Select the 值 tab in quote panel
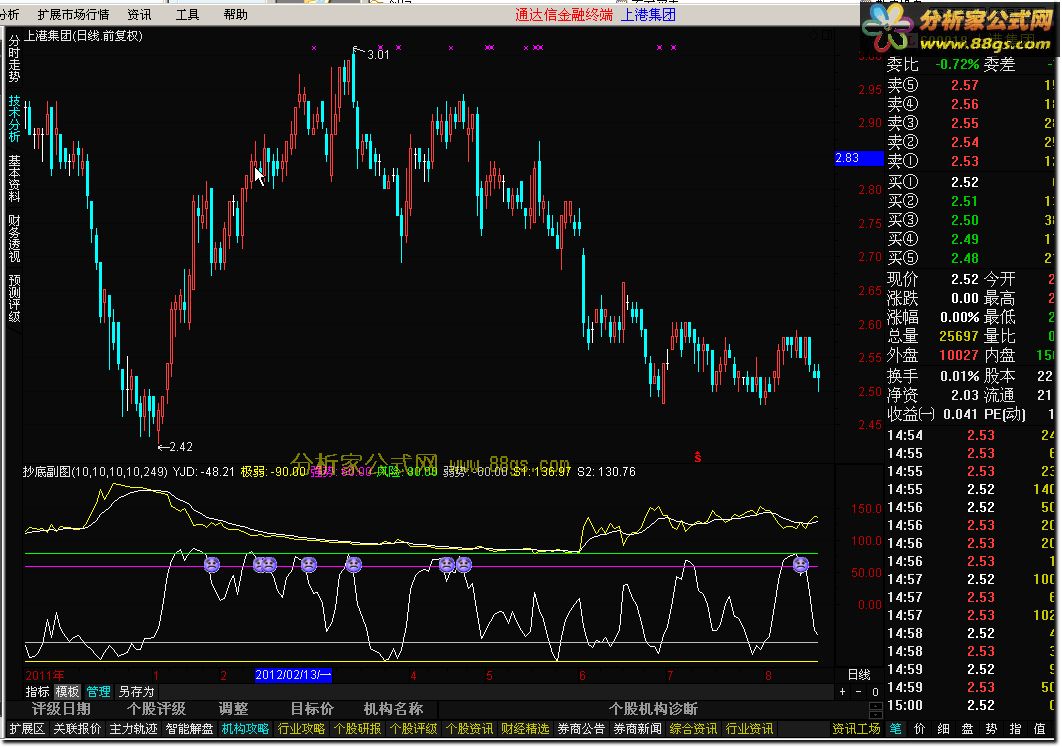The height and width of the screenshot is (747, 1062). click(x=1040, y=729)
